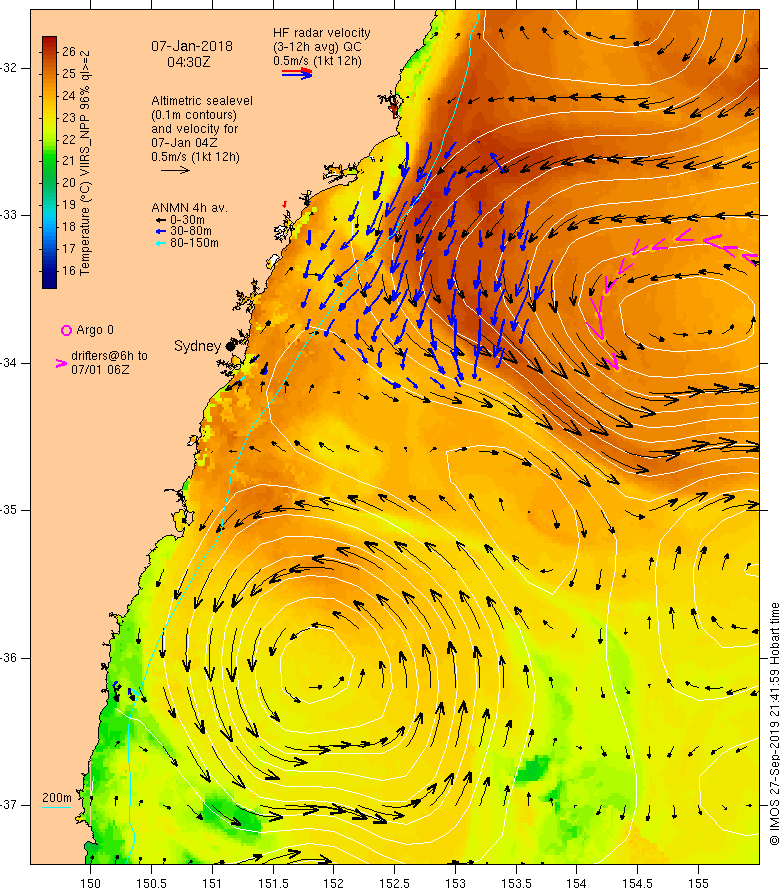Click the HF radar velocity heading
780x890 pixels.
[322, 33]
